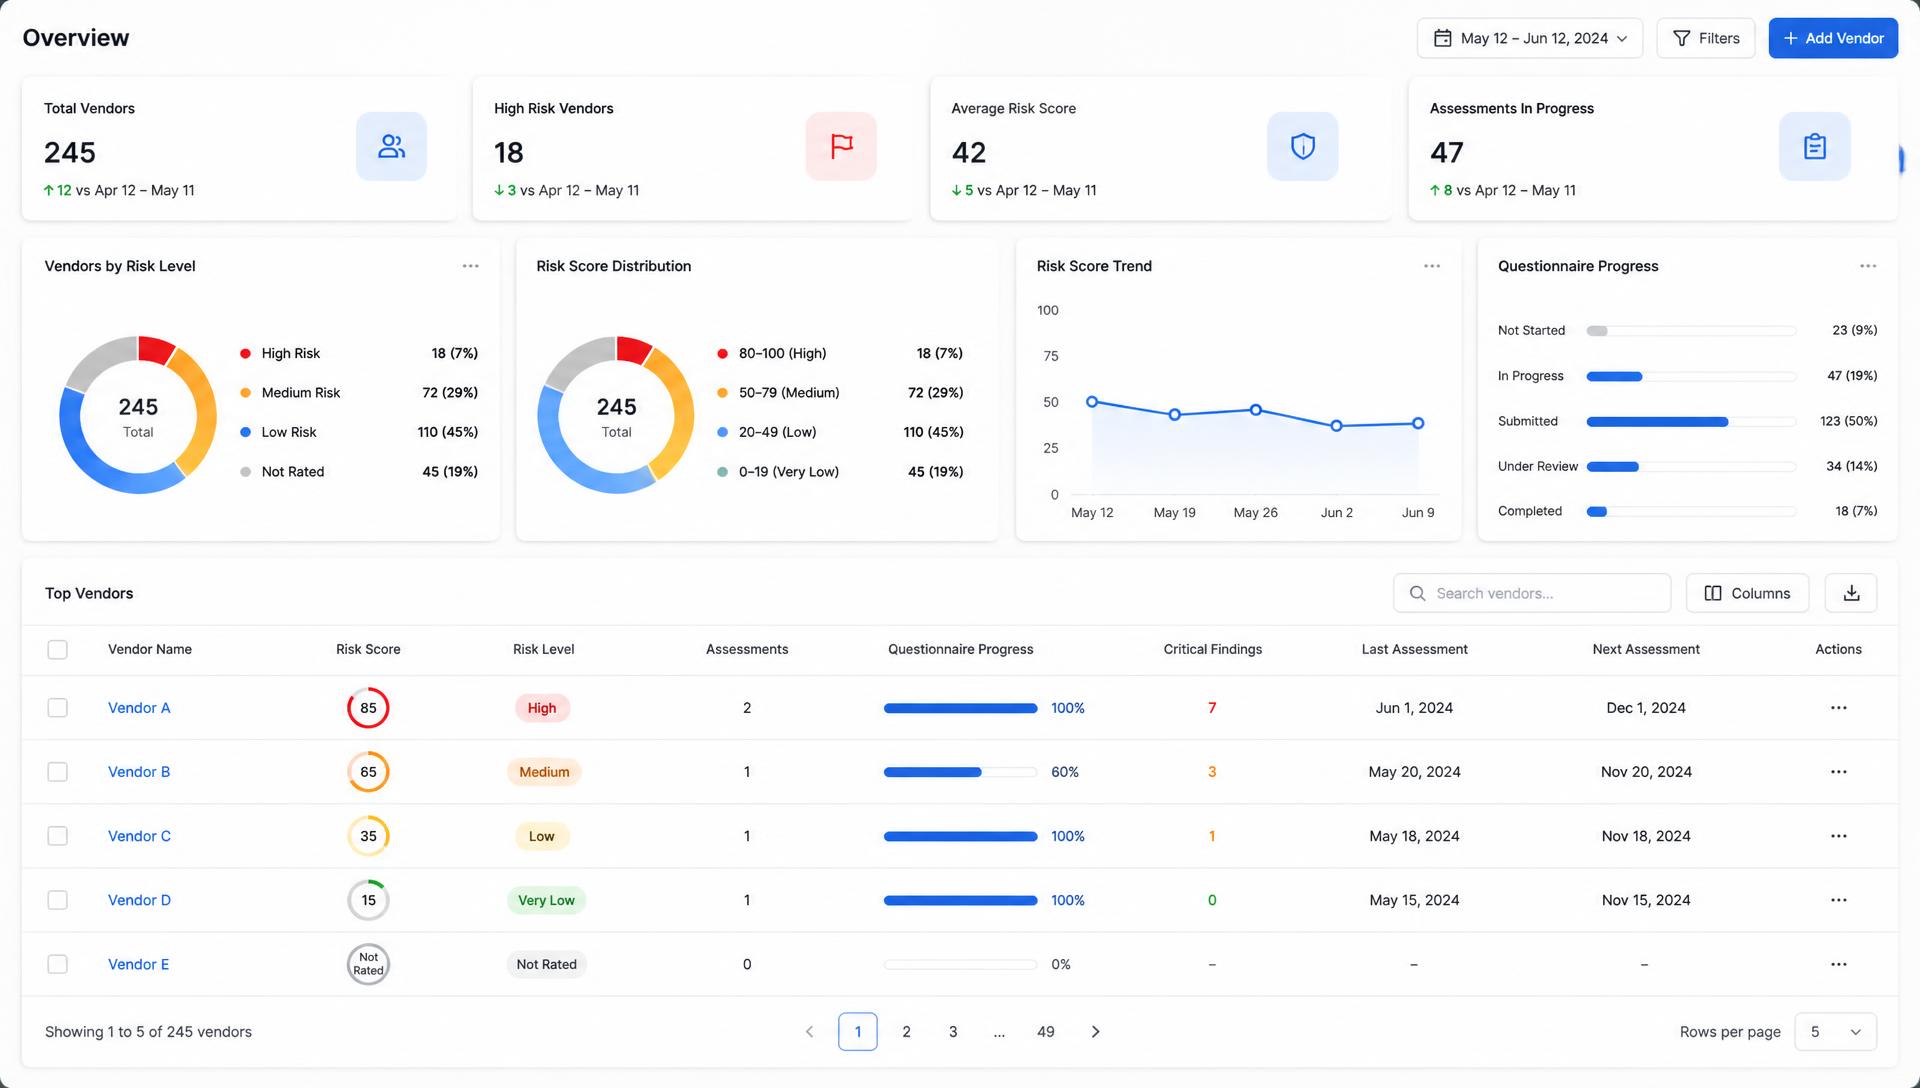
Task: Sort by Critical Findings column header
Action: [x=1213, y=649]
